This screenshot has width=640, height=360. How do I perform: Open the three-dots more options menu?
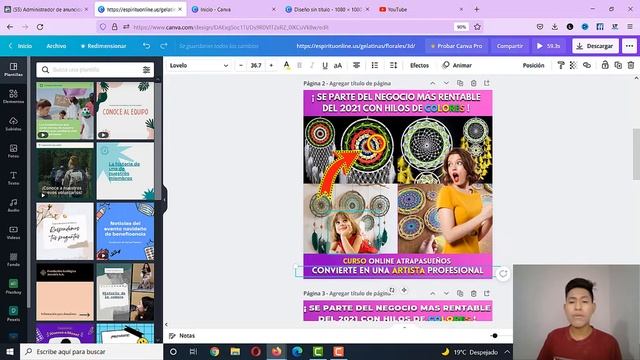tap(629, 46)
